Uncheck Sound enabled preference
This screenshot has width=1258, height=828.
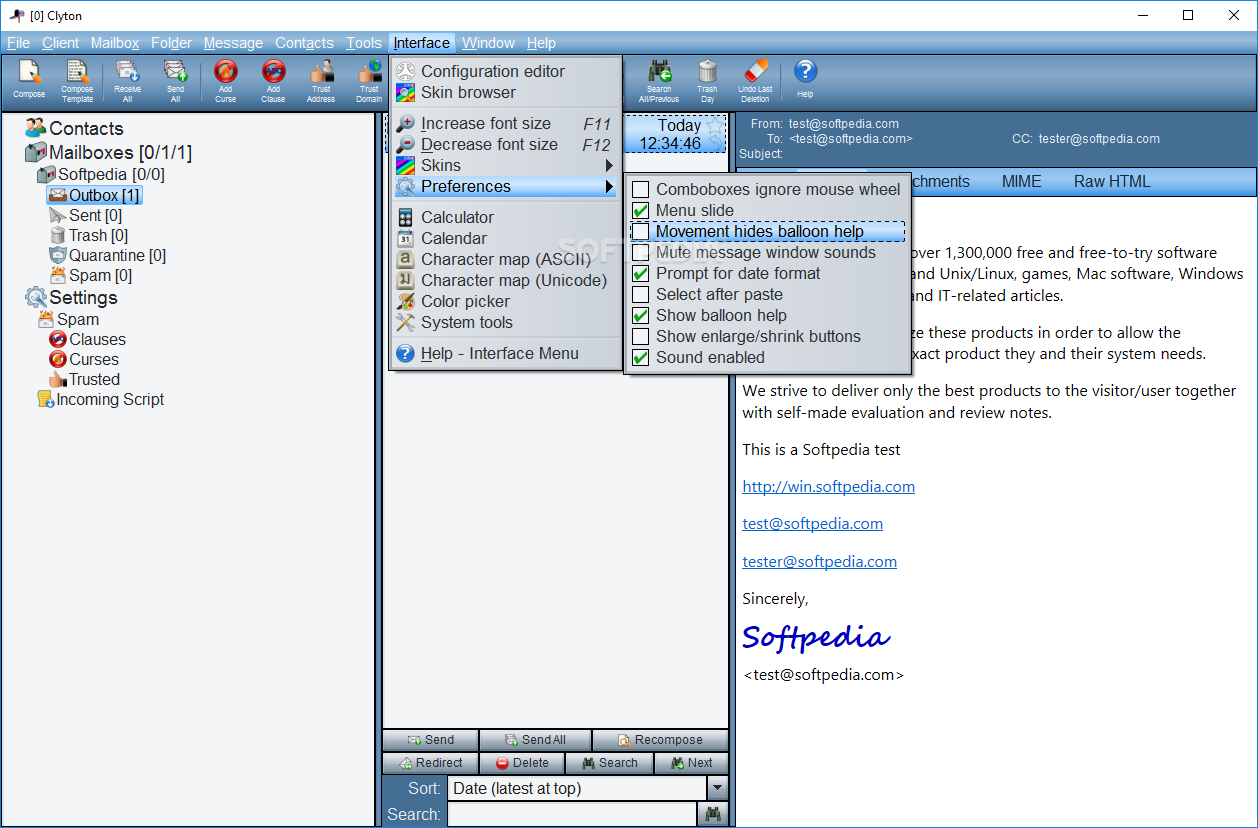[x=765, y=357]
